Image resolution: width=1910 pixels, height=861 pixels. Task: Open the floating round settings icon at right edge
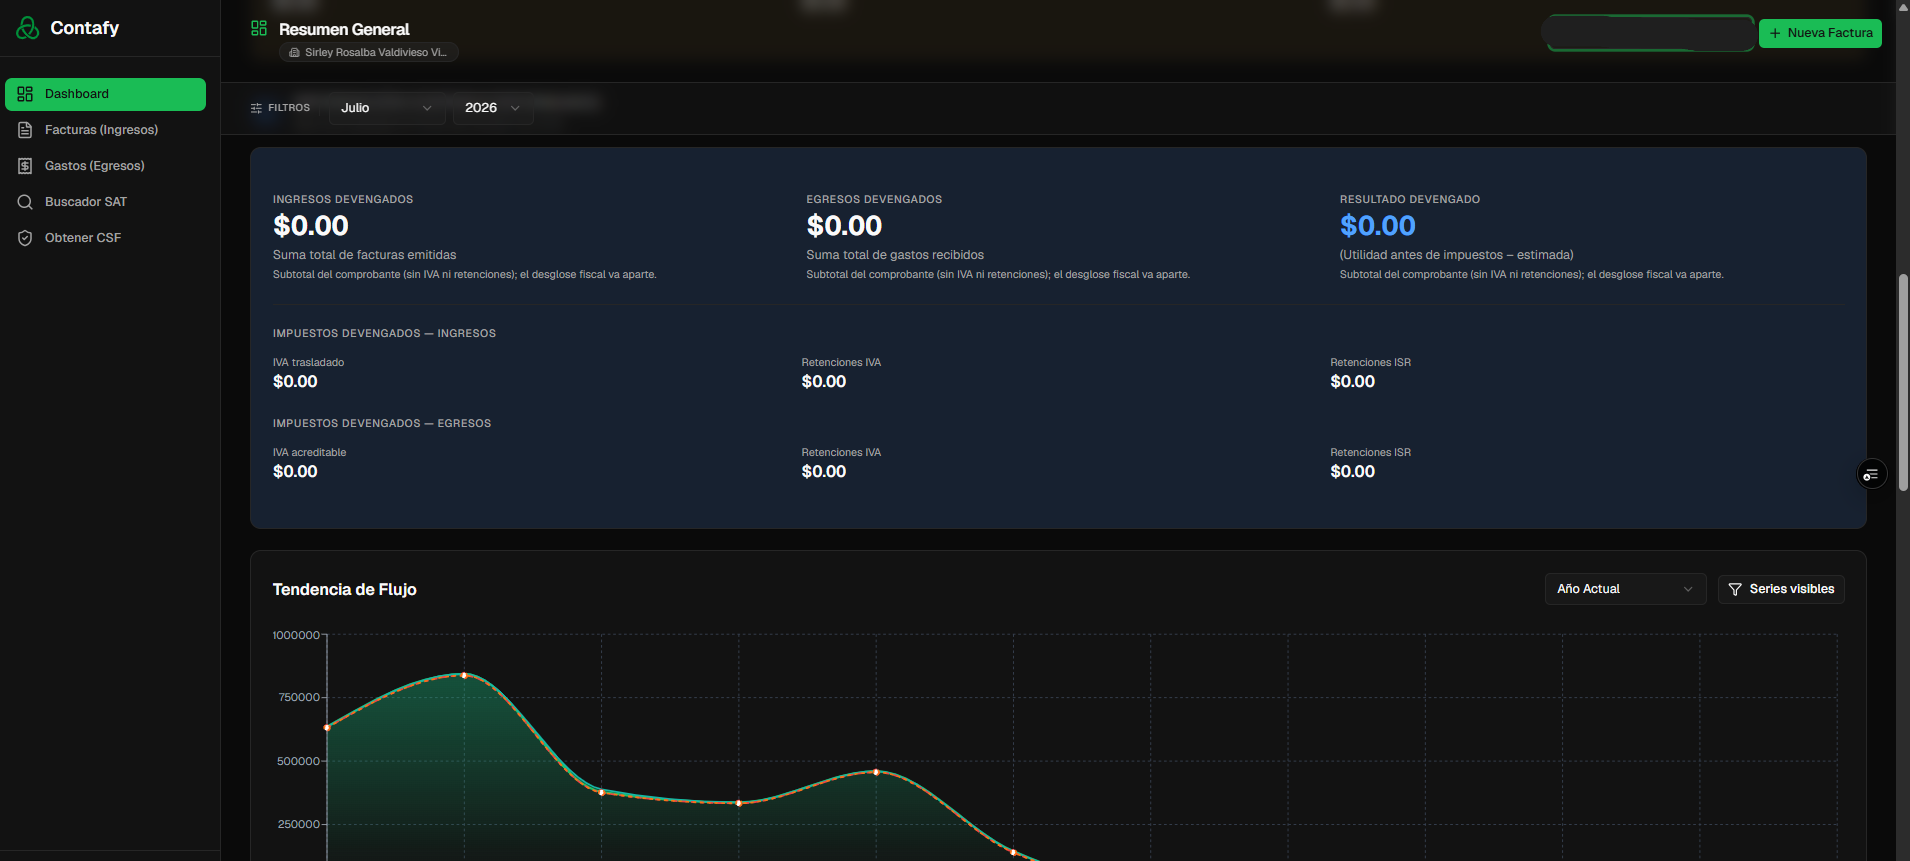1872,474
